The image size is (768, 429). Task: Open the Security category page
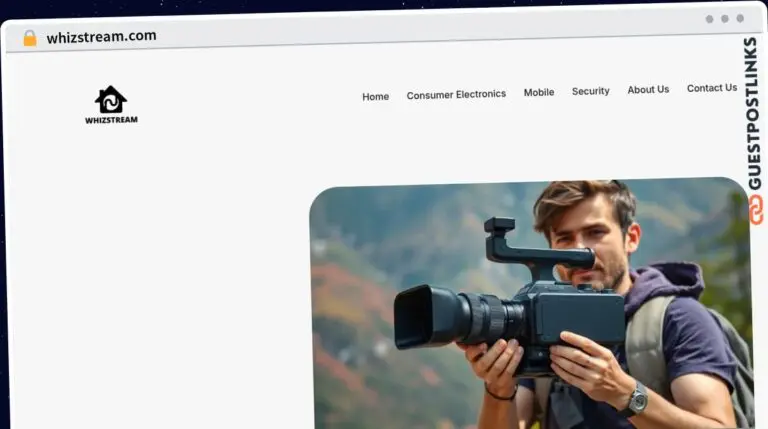590,91
